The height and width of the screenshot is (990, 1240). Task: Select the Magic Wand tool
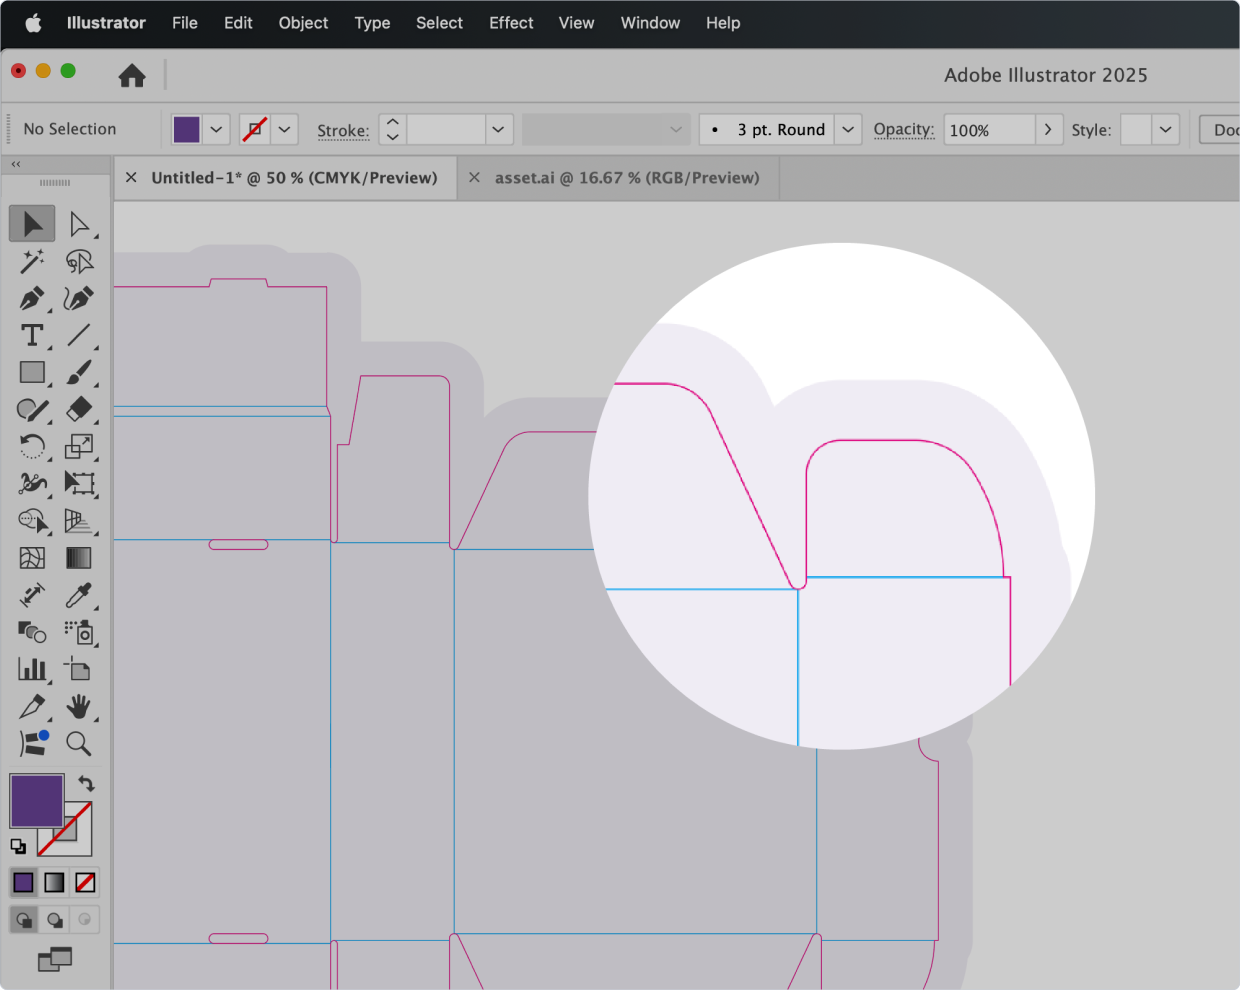coord(32,262)
